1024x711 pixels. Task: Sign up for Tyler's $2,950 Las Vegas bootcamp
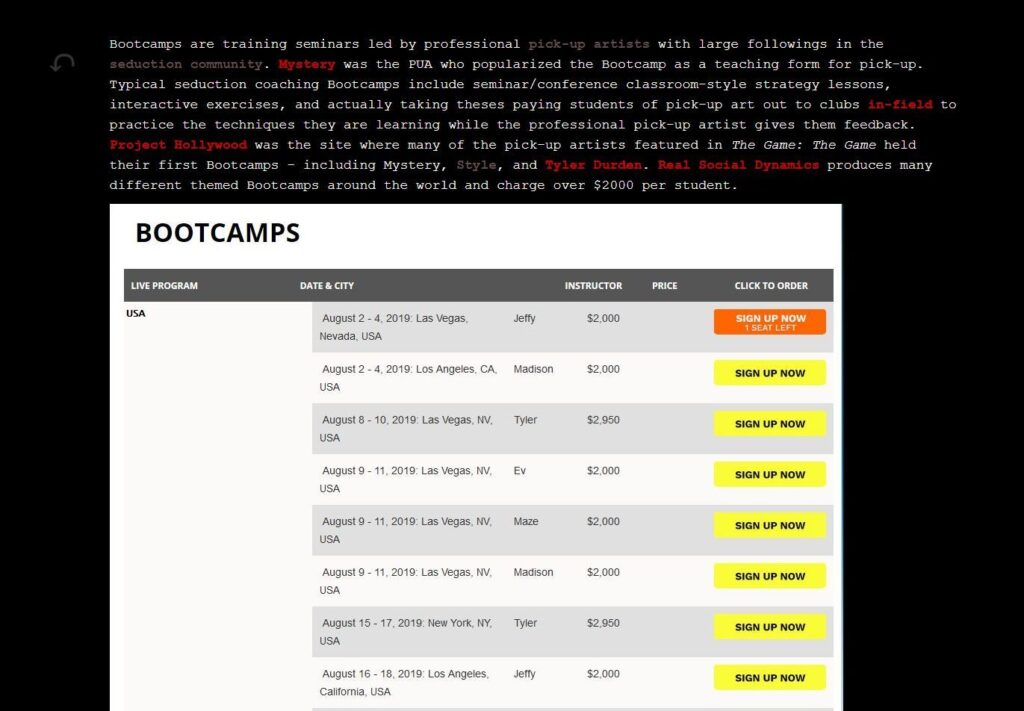pyautogui.click(x=769, y=423)
